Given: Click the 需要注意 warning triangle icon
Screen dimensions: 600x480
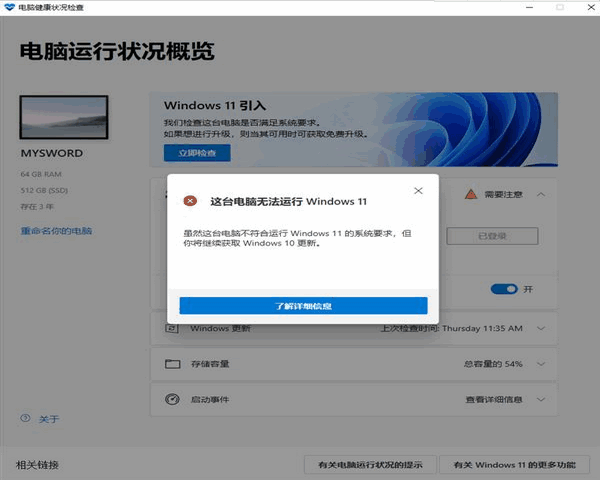Looking at the screenshot, I should (469, 195).
